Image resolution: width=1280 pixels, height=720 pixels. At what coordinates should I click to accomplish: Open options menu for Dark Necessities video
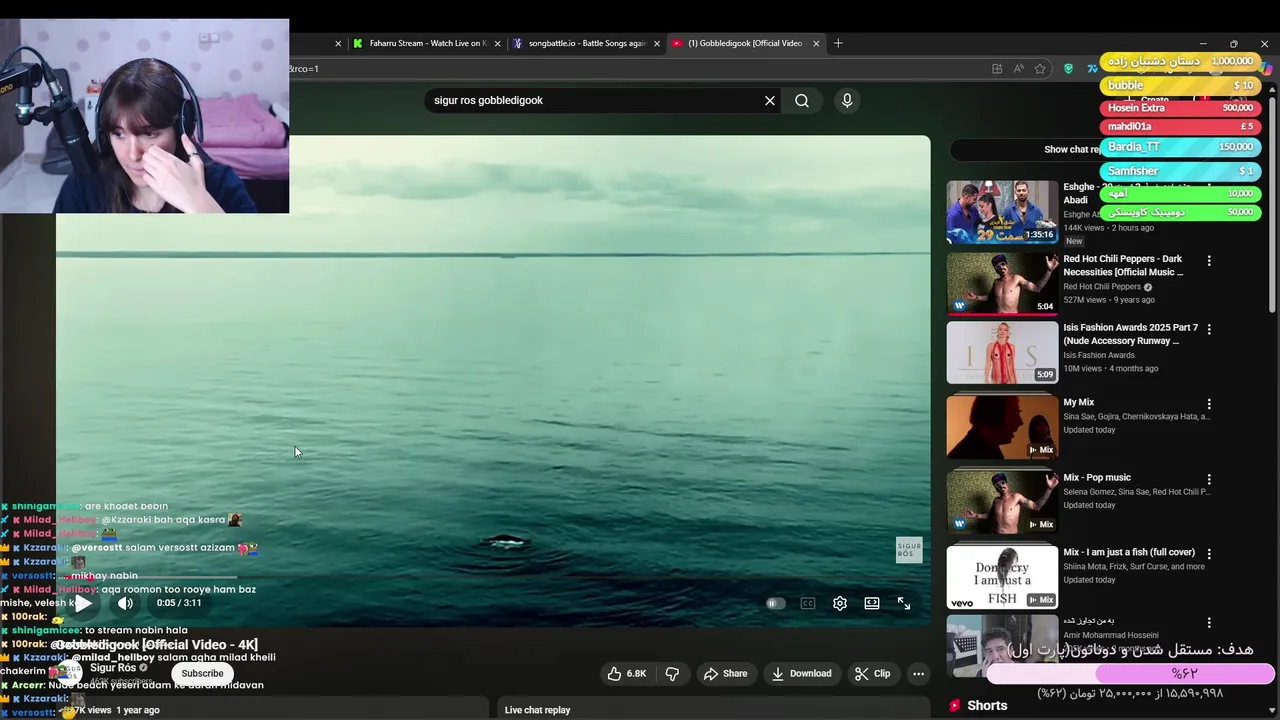(x=1209, y=261)
